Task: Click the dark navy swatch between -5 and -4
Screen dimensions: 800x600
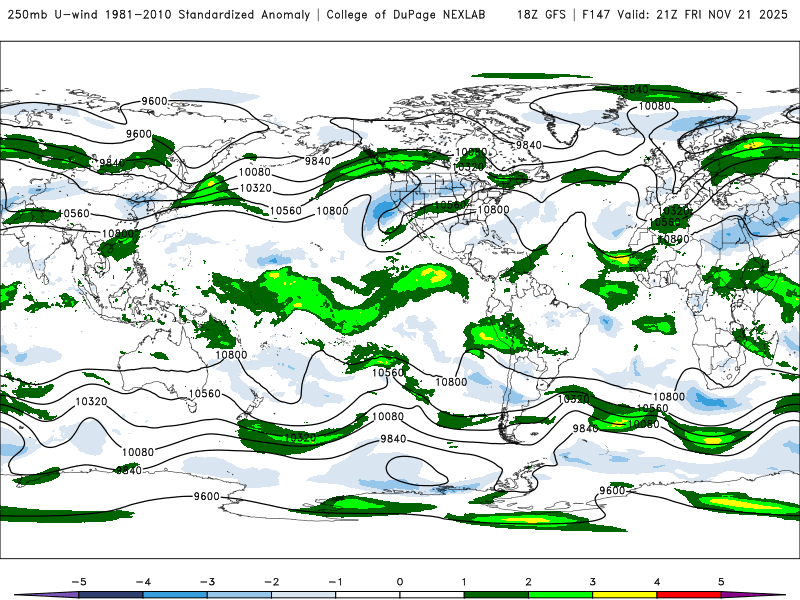Action: (111, 595)
